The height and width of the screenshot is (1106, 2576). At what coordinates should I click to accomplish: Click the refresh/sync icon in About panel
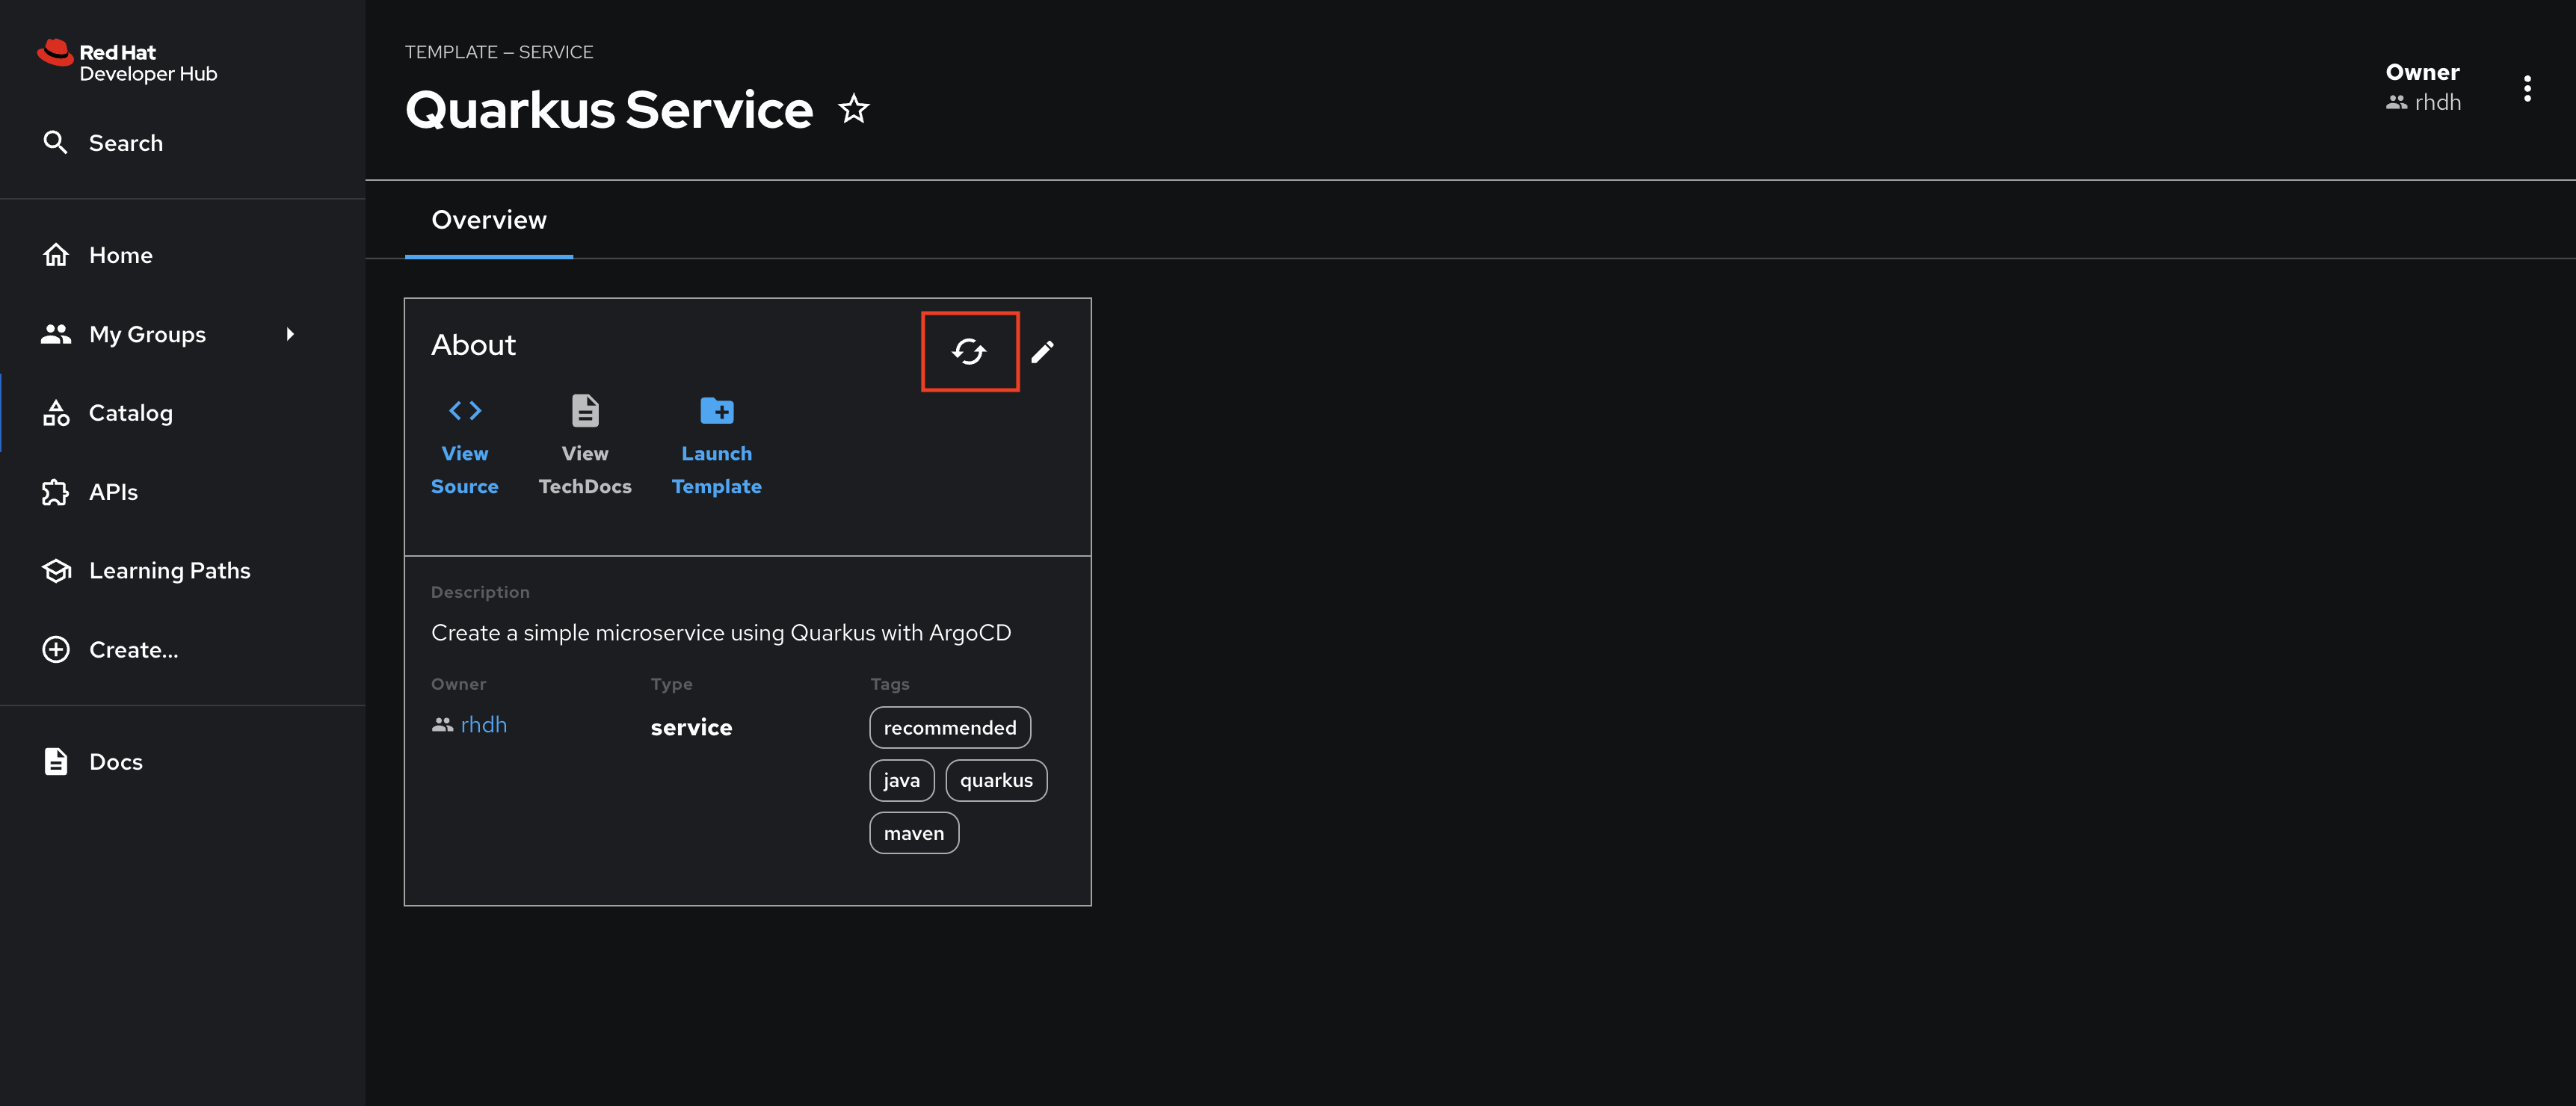(970, 350)
